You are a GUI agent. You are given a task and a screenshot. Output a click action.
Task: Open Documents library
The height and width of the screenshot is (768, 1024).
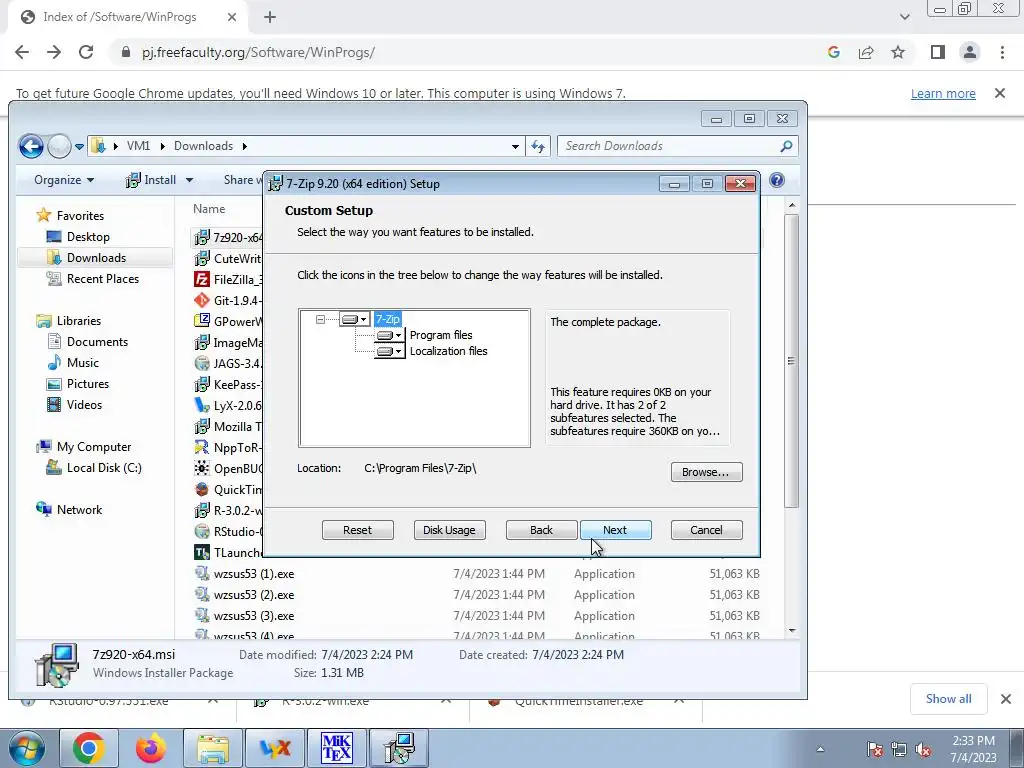coord(97,342)
